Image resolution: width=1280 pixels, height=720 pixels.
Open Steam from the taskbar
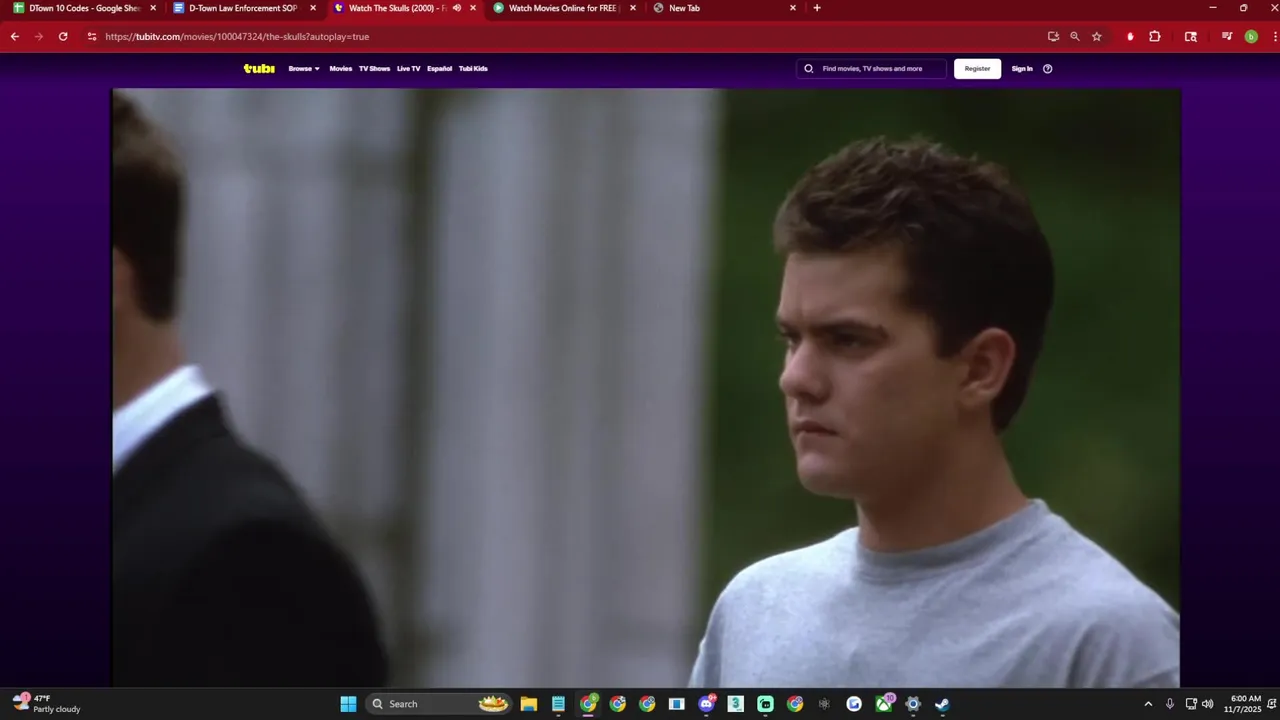click(942, 704)
